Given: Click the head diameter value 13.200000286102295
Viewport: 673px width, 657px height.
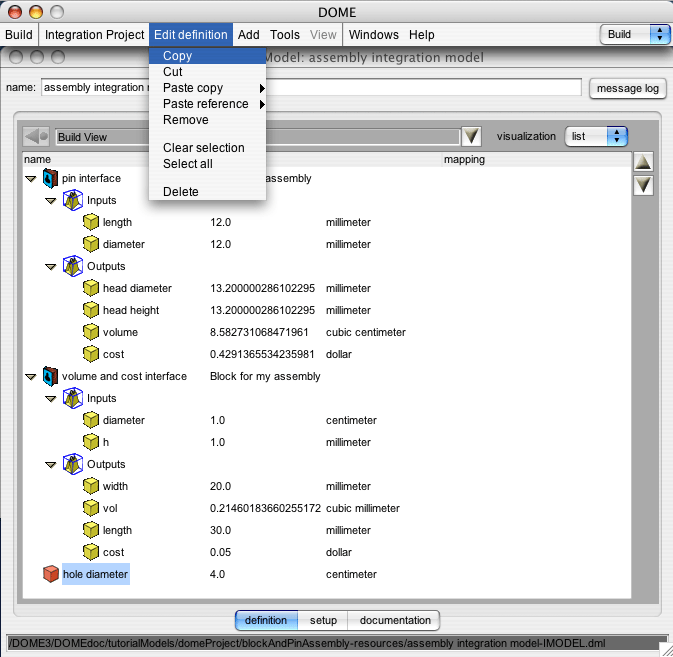Looking at the screenshot, I should [262, 288].
